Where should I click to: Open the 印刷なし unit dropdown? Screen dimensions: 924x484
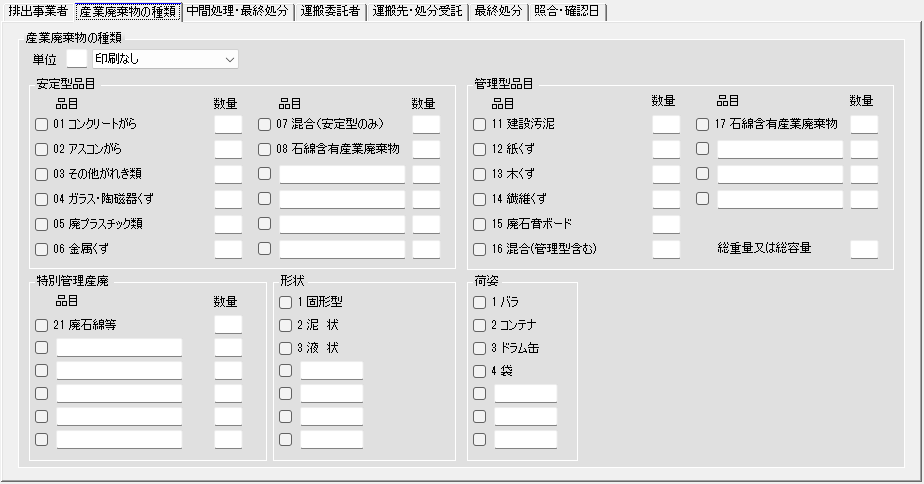click(166, 59)
